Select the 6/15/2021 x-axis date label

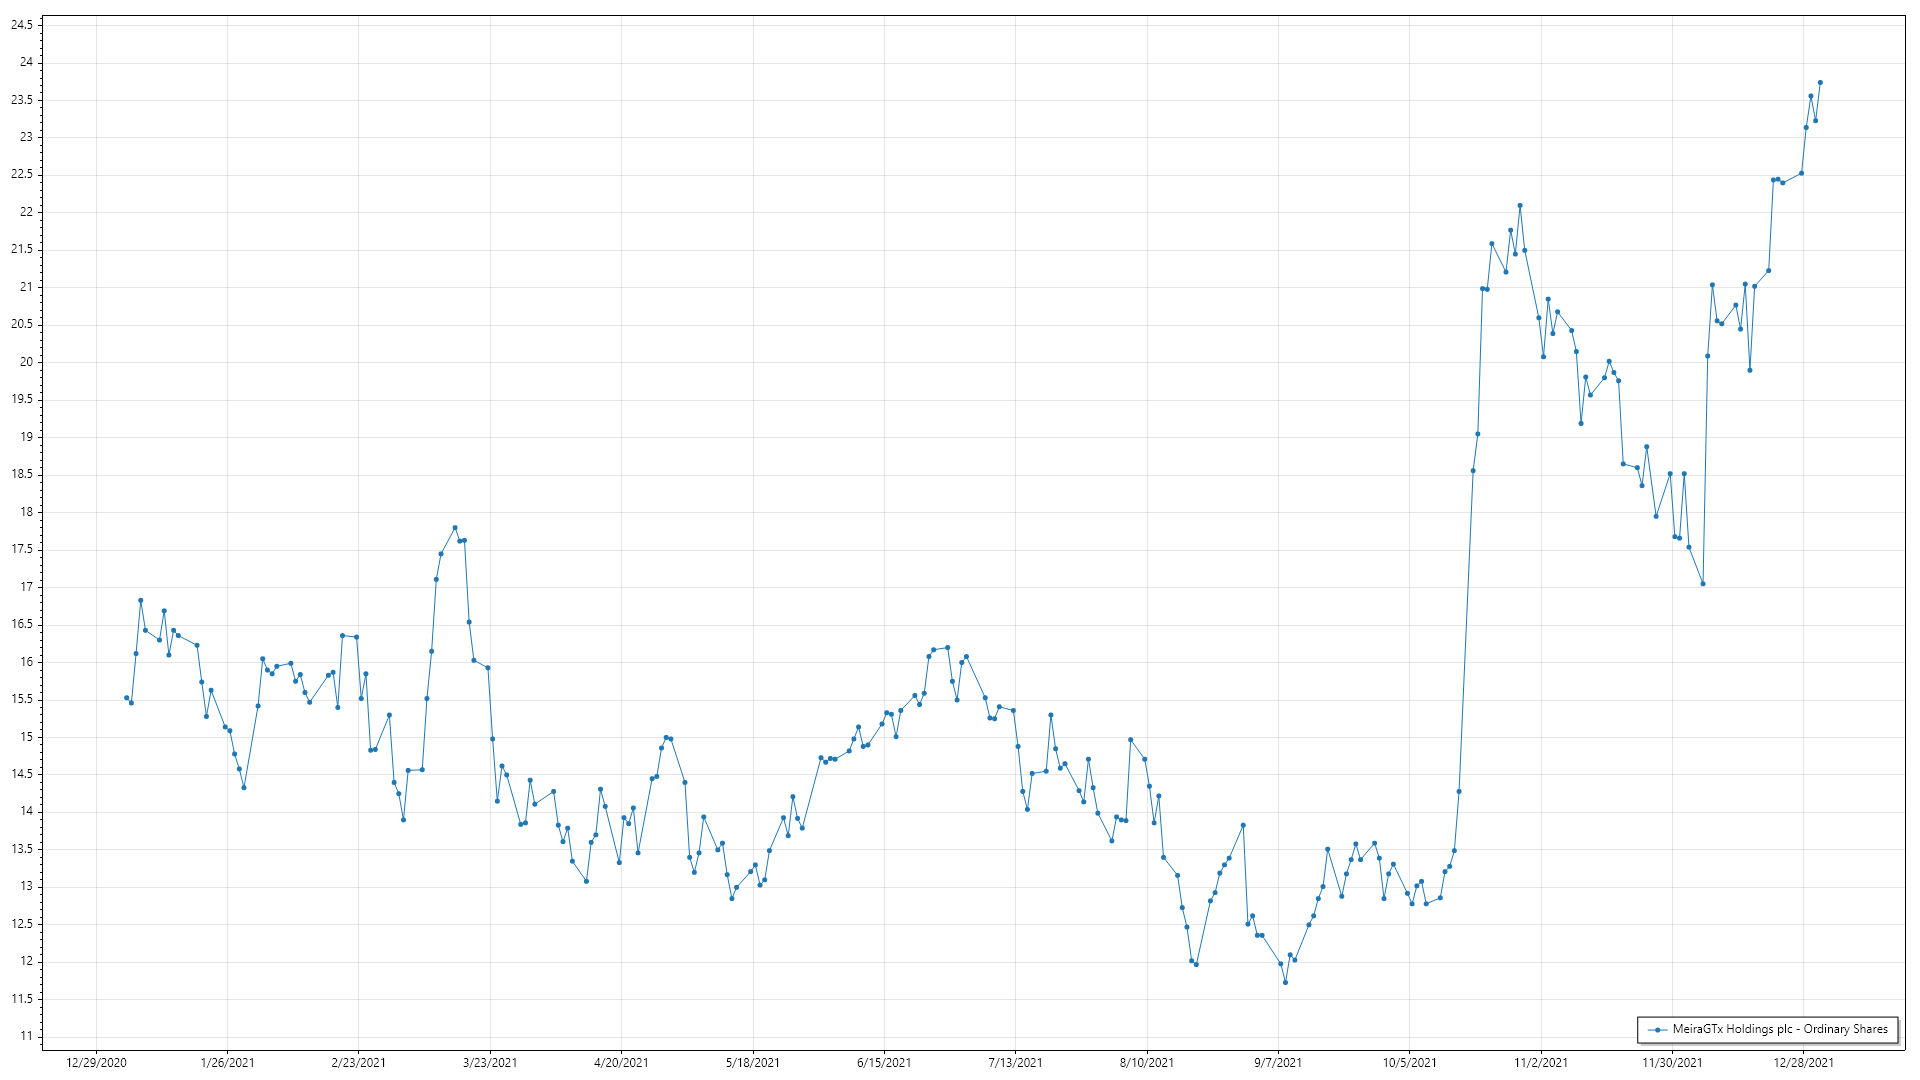(x=884, y=1062)
